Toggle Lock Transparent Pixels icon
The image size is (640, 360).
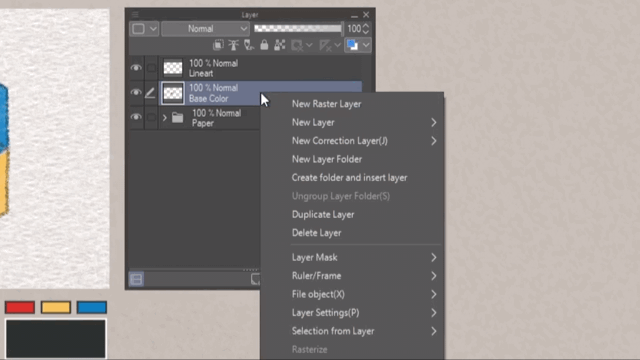280,45
